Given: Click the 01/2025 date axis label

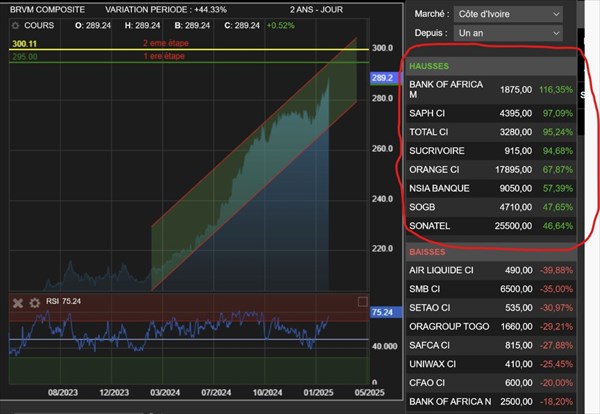Looking at the screenshot, I should pos(318,393).
